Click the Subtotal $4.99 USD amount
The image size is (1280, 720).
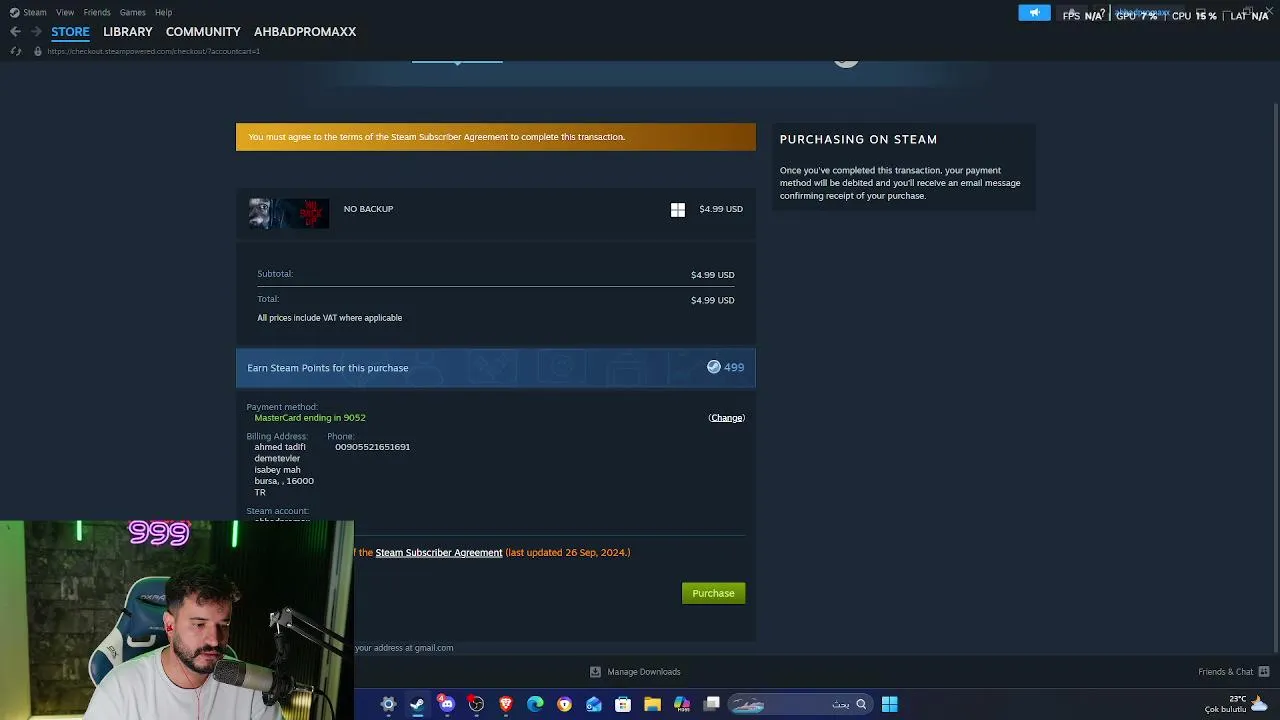pyautogui.click(x=712, y=275)
